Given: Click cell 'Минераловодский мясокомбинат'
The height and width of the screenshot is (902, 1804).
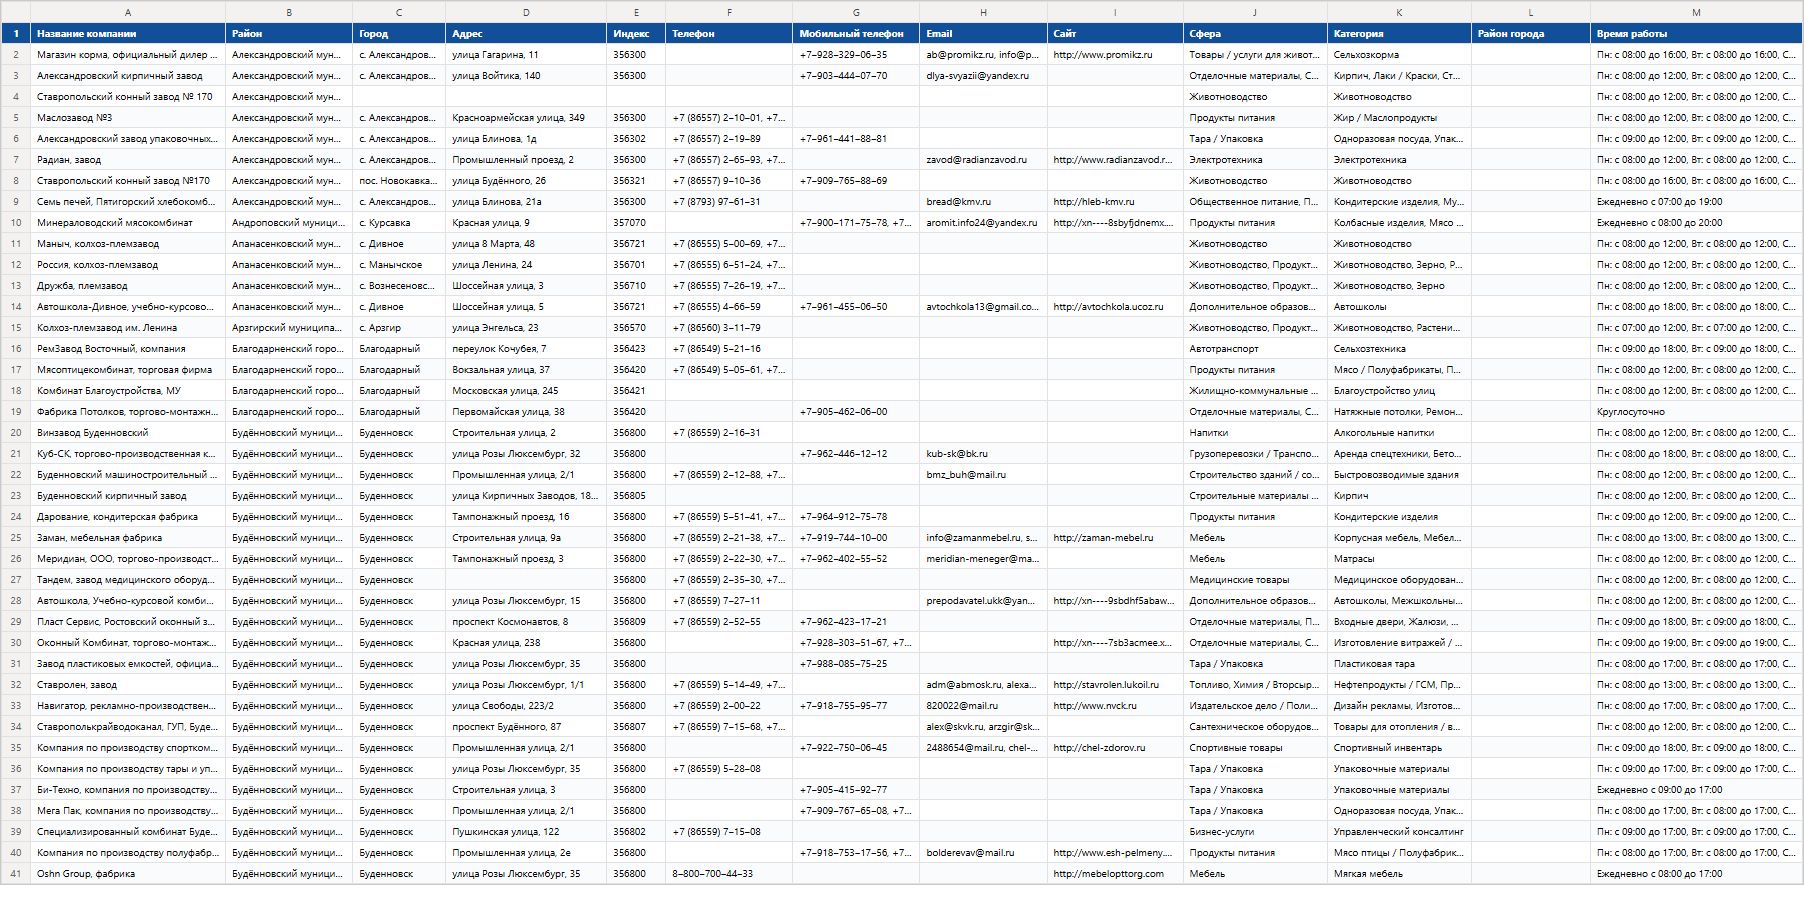Looking at the screenshot, I should pos(128,222).
